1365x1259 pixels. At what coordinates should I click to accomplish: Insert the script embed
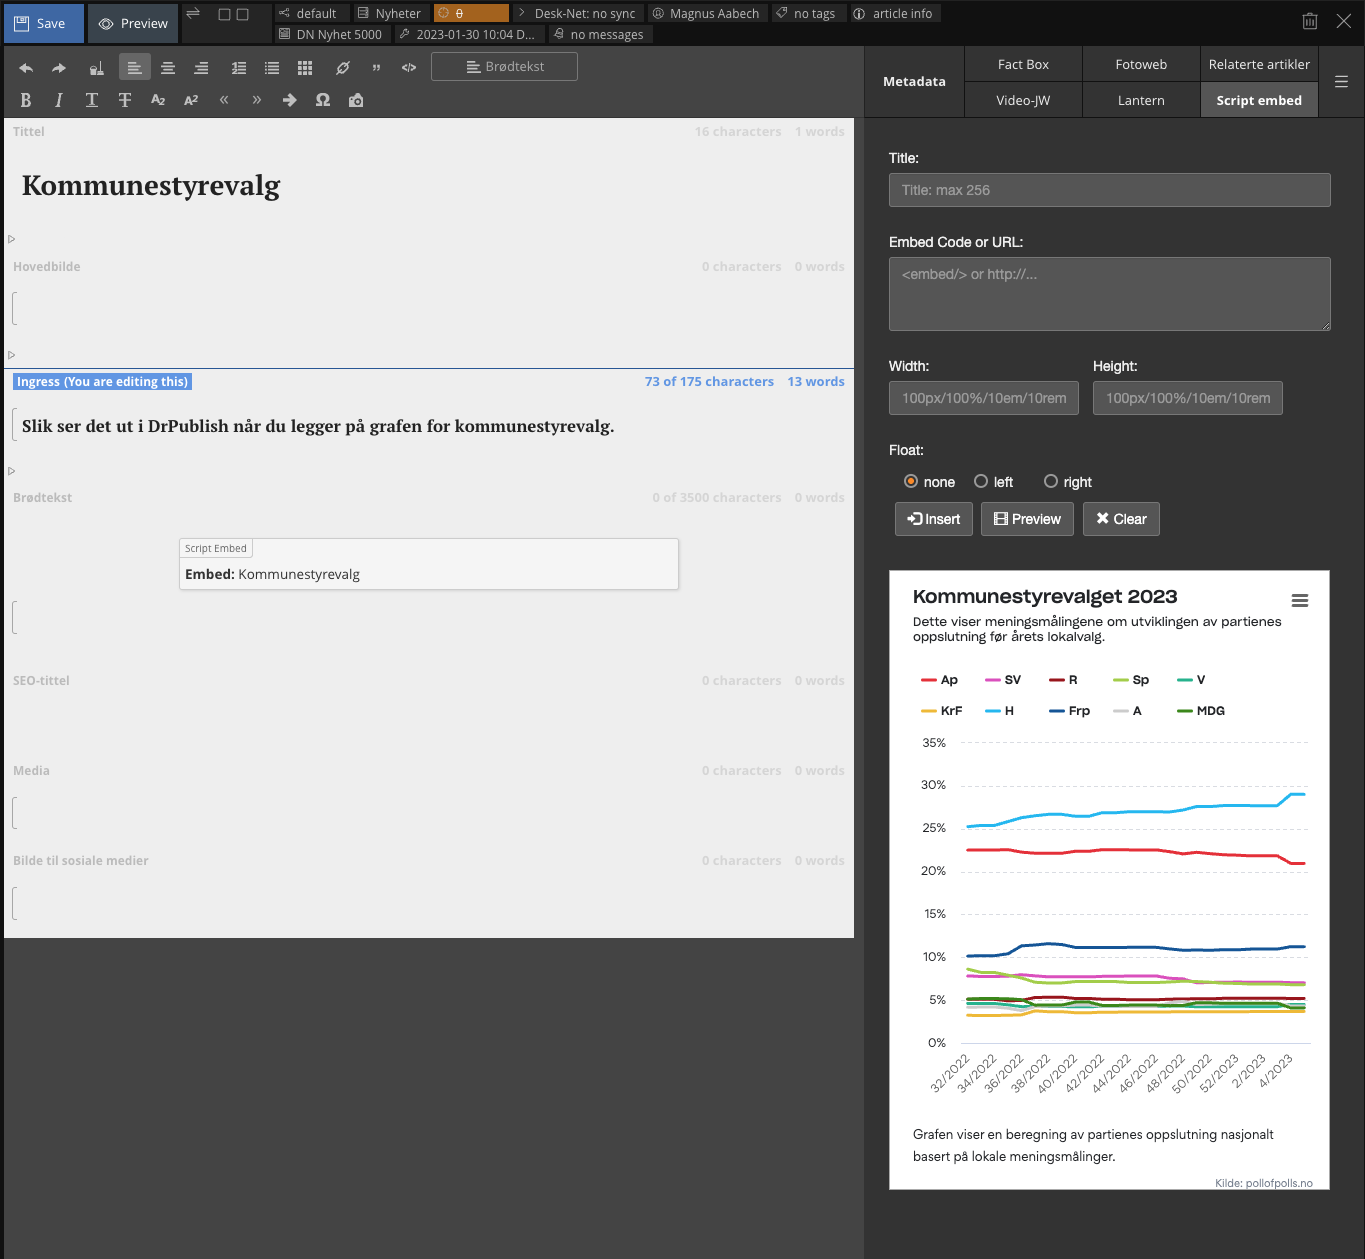934,519
